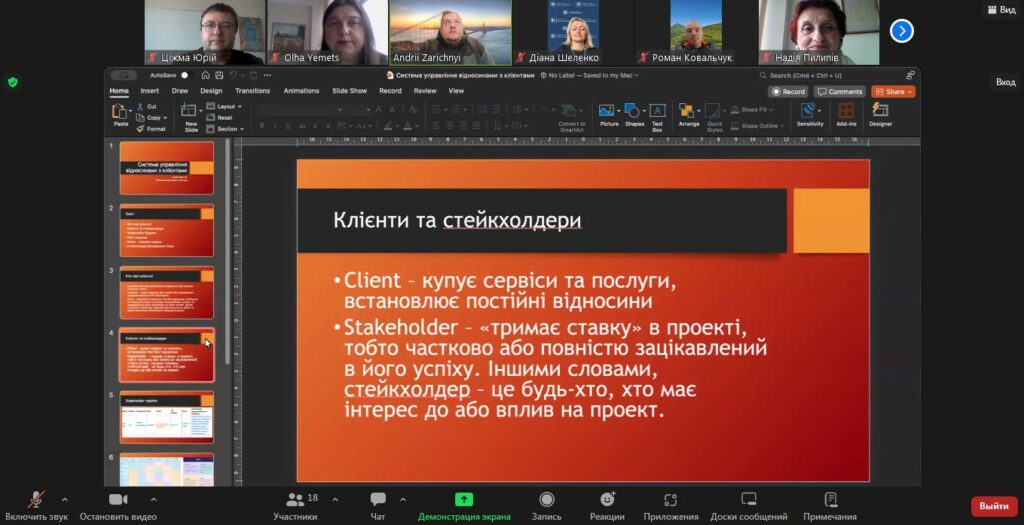Switch to the Transitions ribbon tab
The image size is (1024, 525).
point(252,91)
